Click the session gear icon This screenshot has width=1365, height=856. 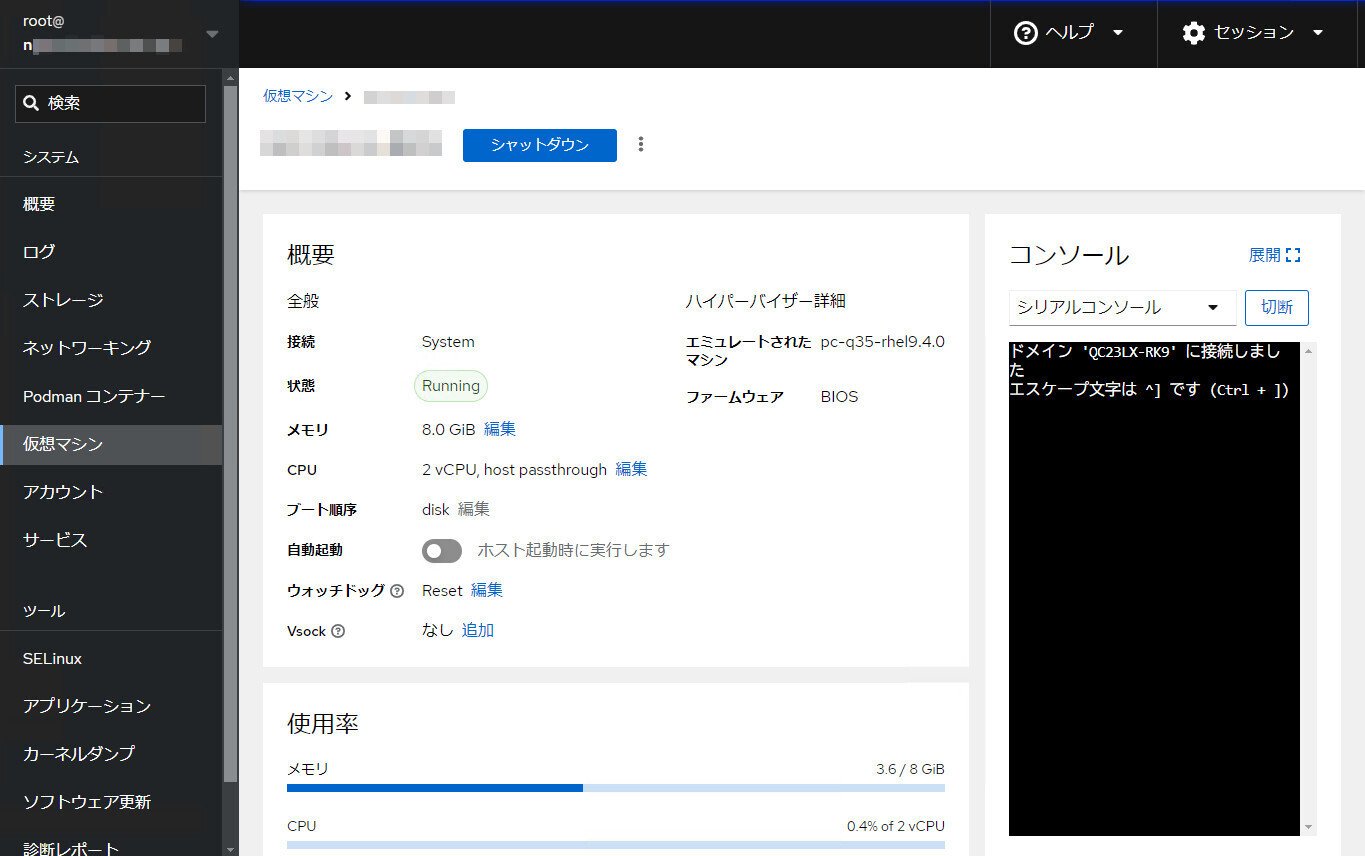[1193, 33]
